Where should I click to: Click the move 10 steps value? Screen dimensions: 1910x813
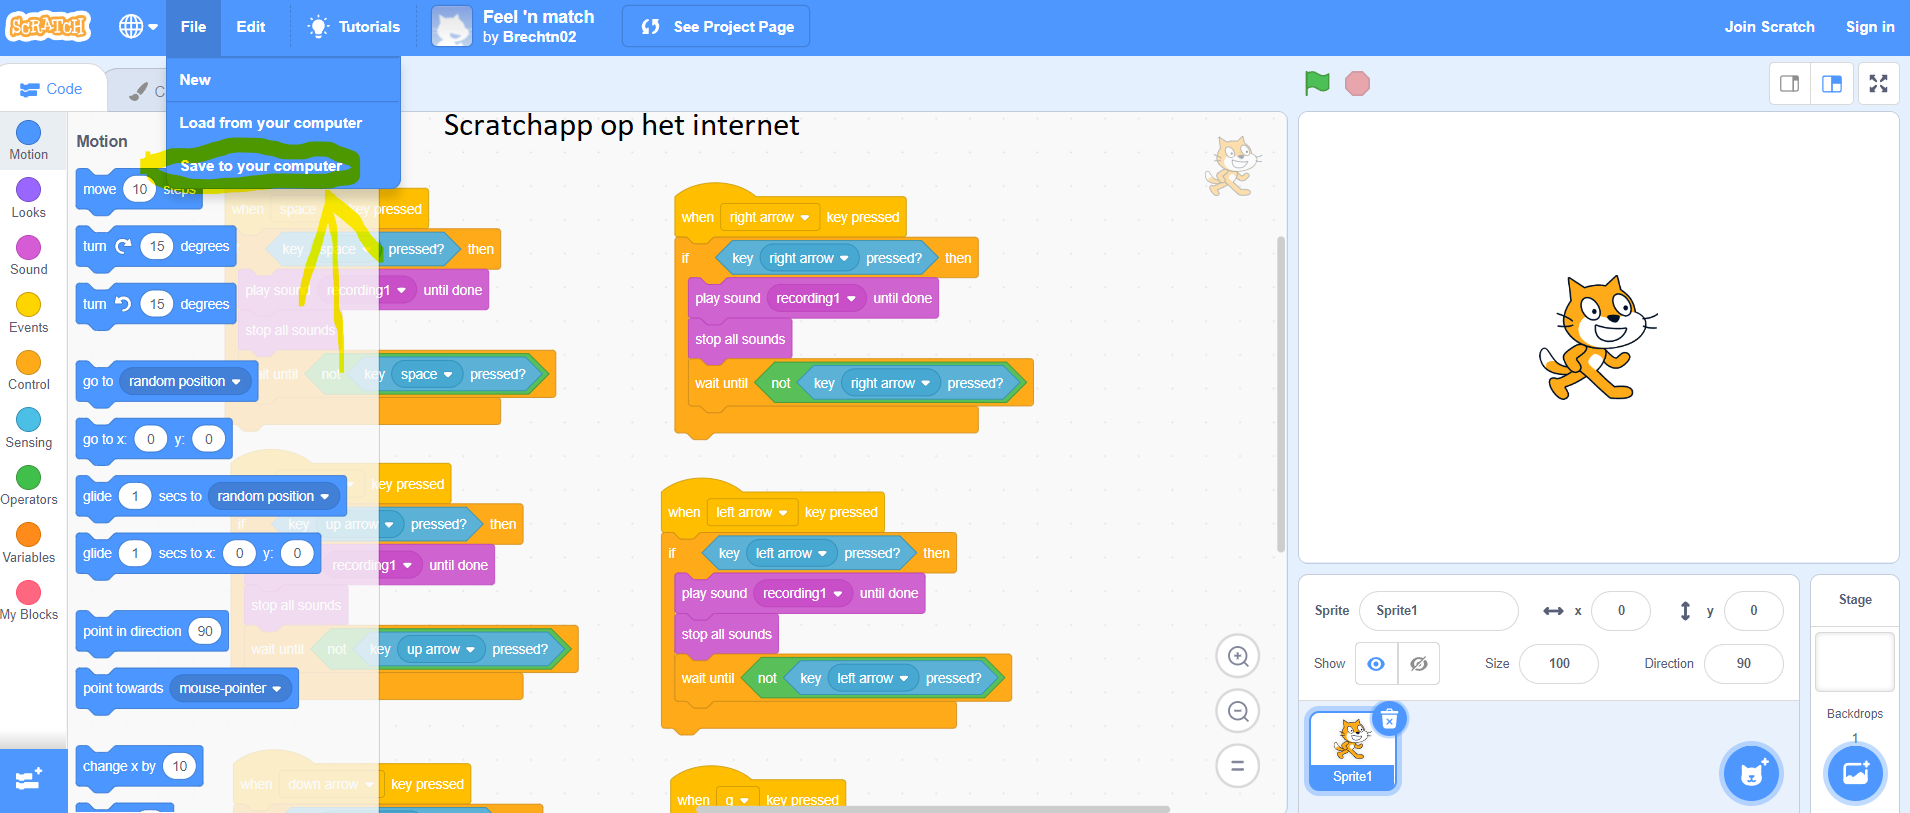tap(140, 189)
